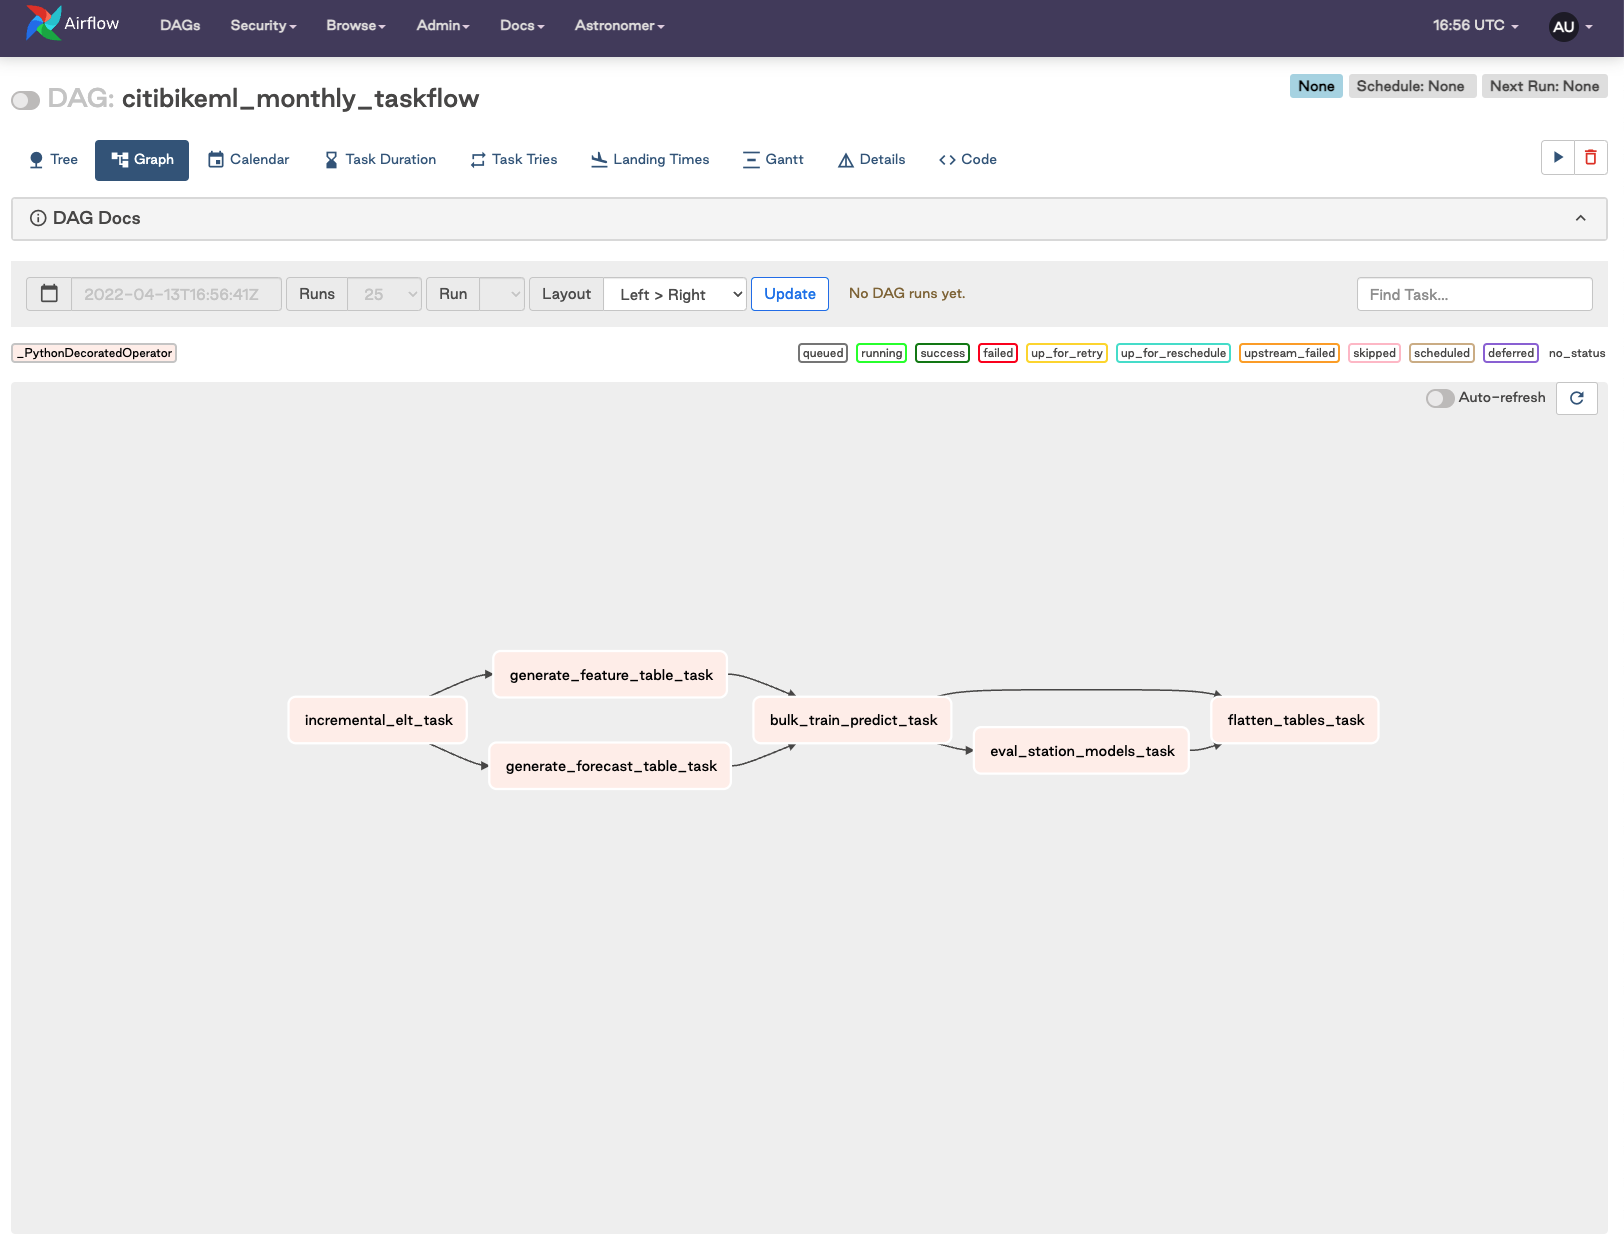The height and width of the screenshot is (1238, 1624).
Task: Open the AU user avatar menu
Action: click(1564, 27)
